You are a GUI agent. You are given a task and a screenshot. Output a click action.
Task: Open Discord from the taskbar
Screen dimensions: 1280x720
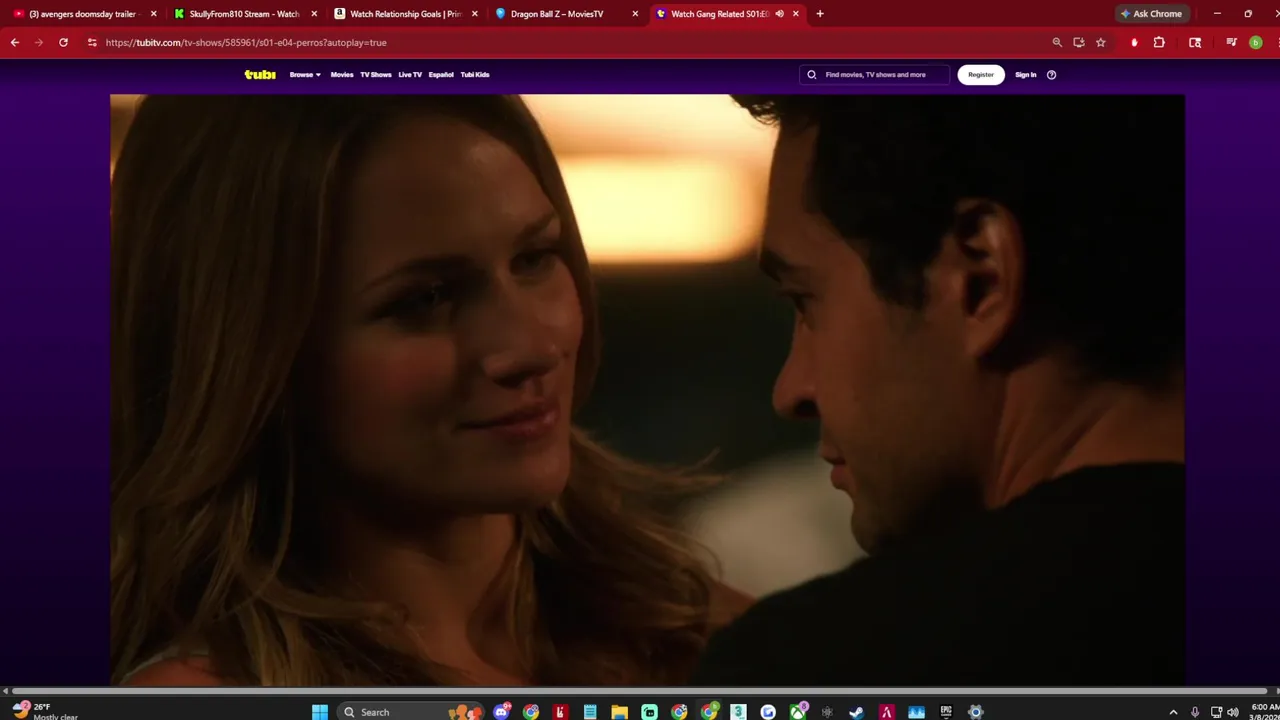(x=502, y=712)
